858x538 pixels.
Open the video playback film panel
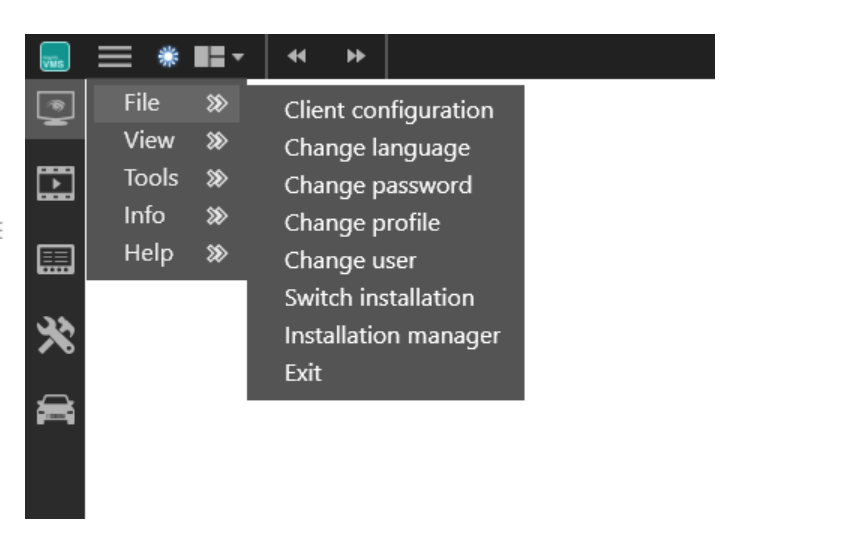55,183
